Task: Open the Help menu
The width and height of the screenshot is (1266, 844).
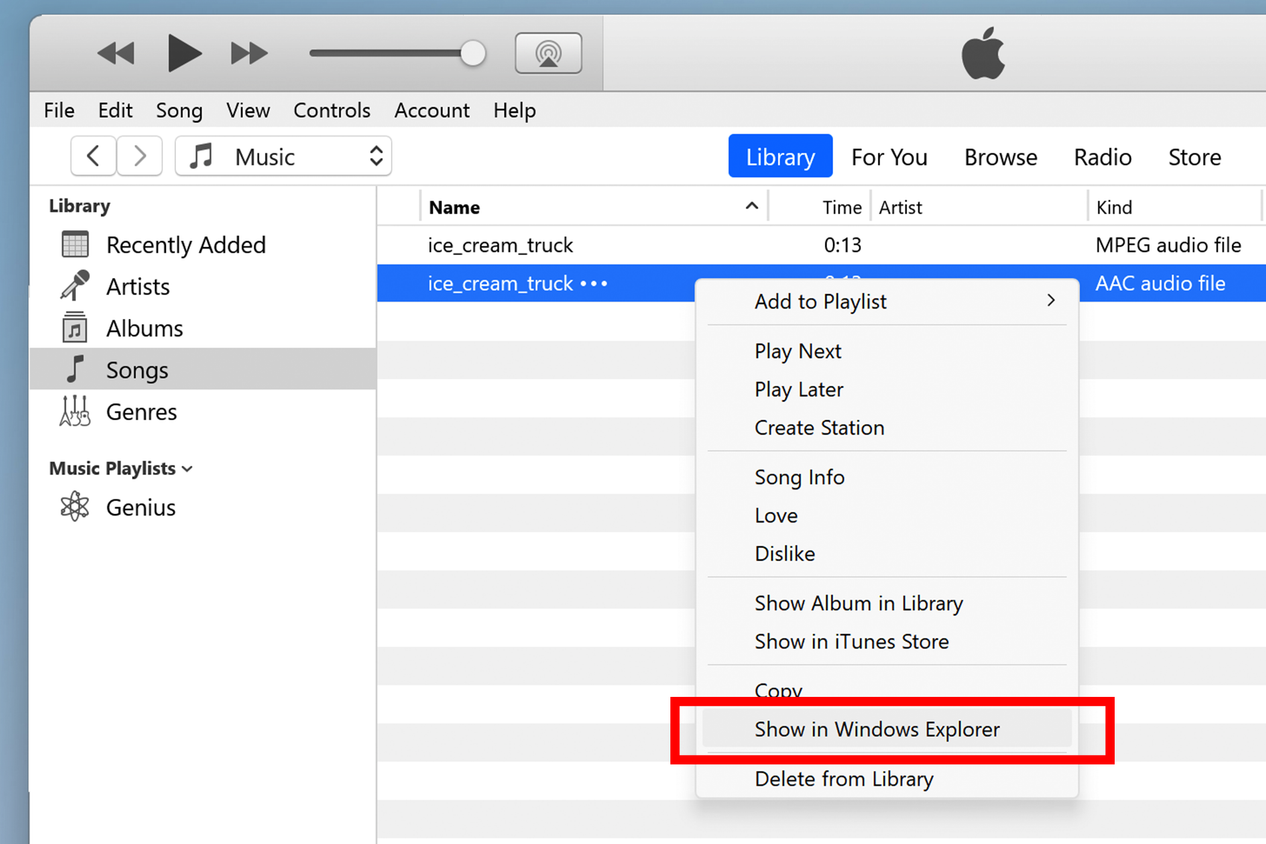Action: click(514, 110)
